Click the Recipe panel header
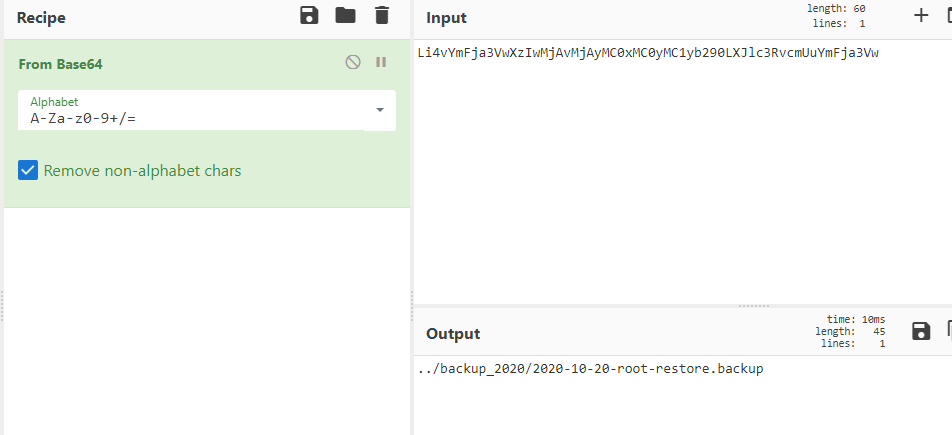952x435 pixels. pyautogui.click(x=41, y=18)
